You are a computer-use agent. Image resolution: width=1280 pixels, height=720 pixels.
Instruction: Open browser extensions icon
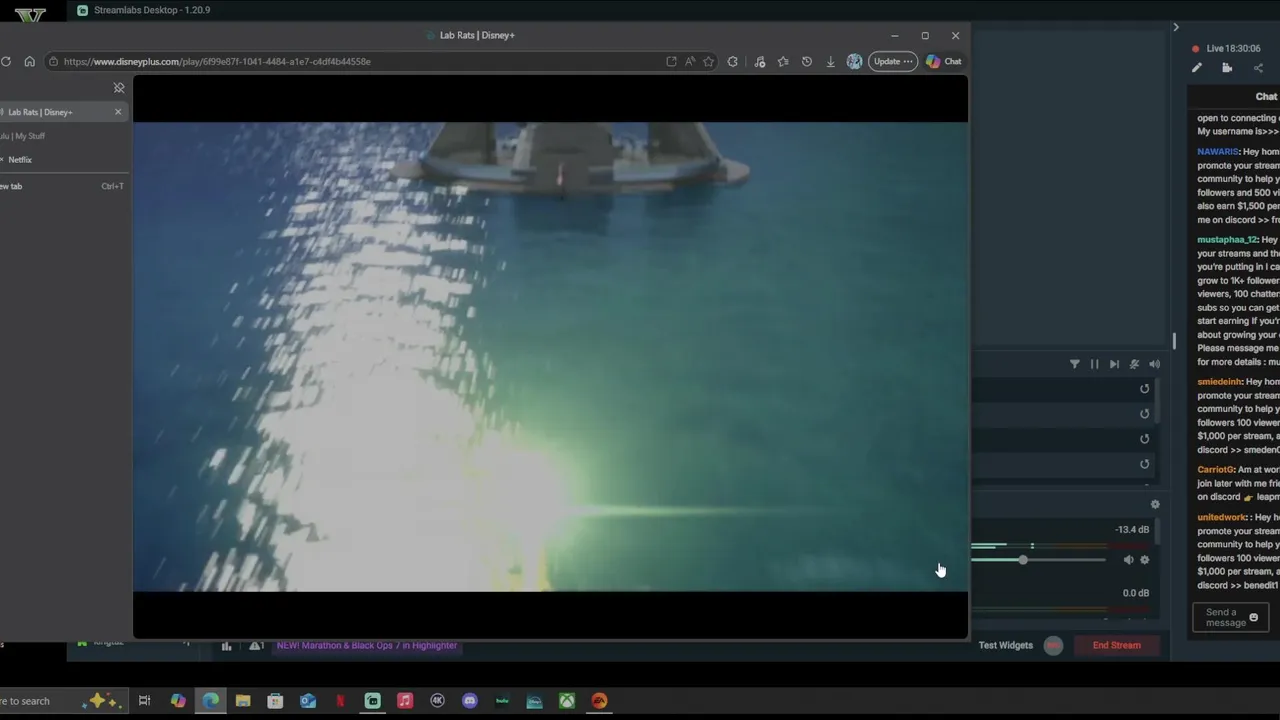coord(733,61)
